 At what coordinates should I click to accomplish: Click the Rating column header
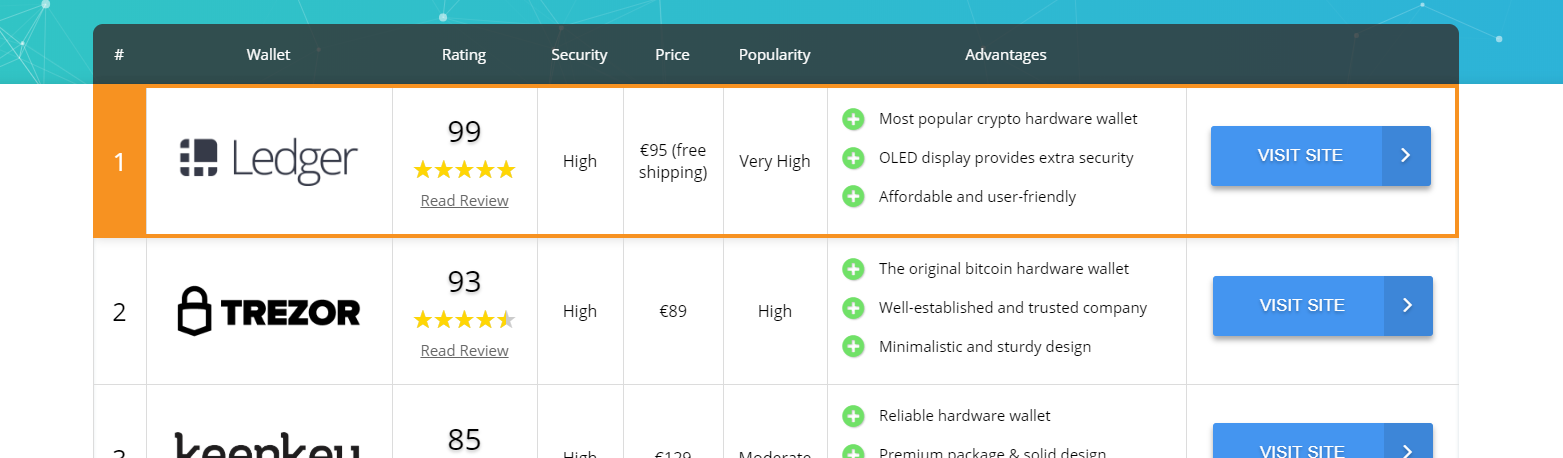pyautogui.click(x=464, y=55)
